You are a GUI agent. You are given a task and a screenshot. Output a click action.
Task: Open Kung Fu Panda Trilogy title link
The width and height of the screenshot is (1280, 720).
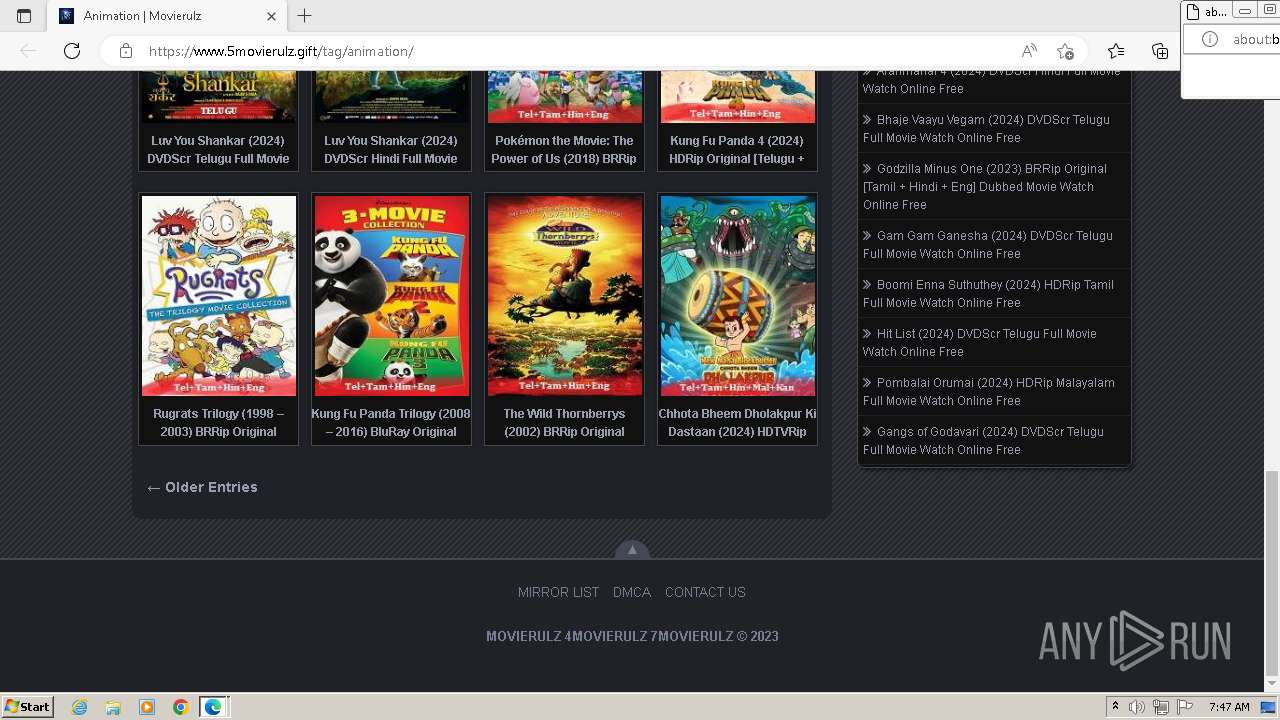tap(391, 422)
